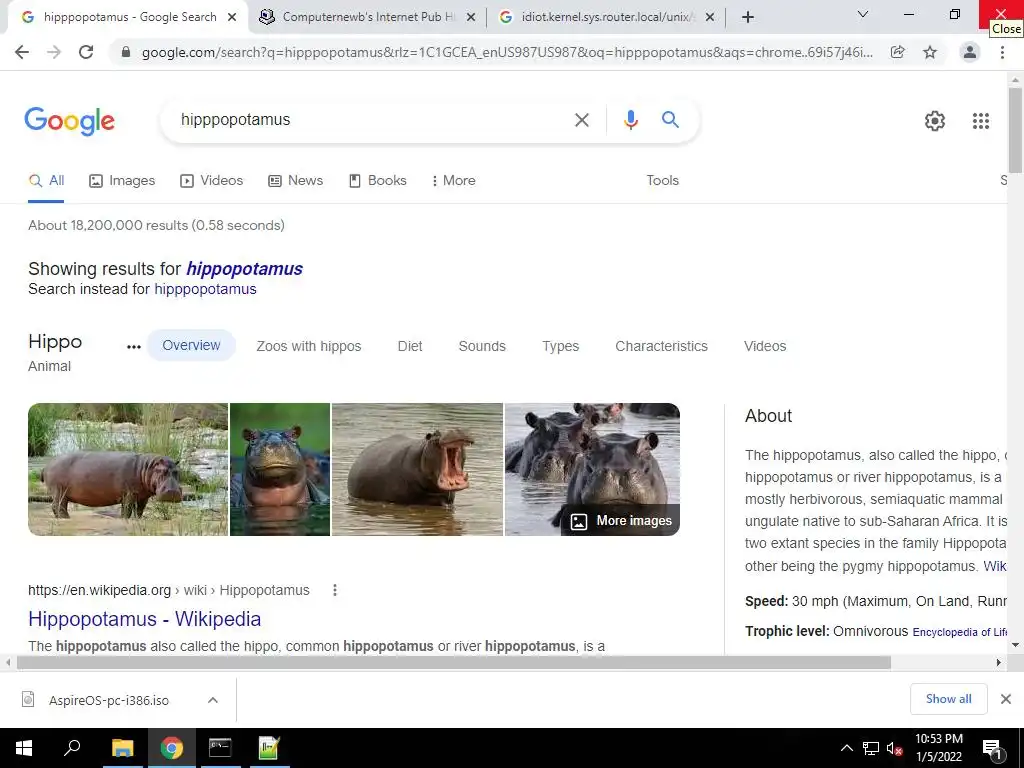
Task: Submit search with magnifier icon
Action: tap(670, 120)
